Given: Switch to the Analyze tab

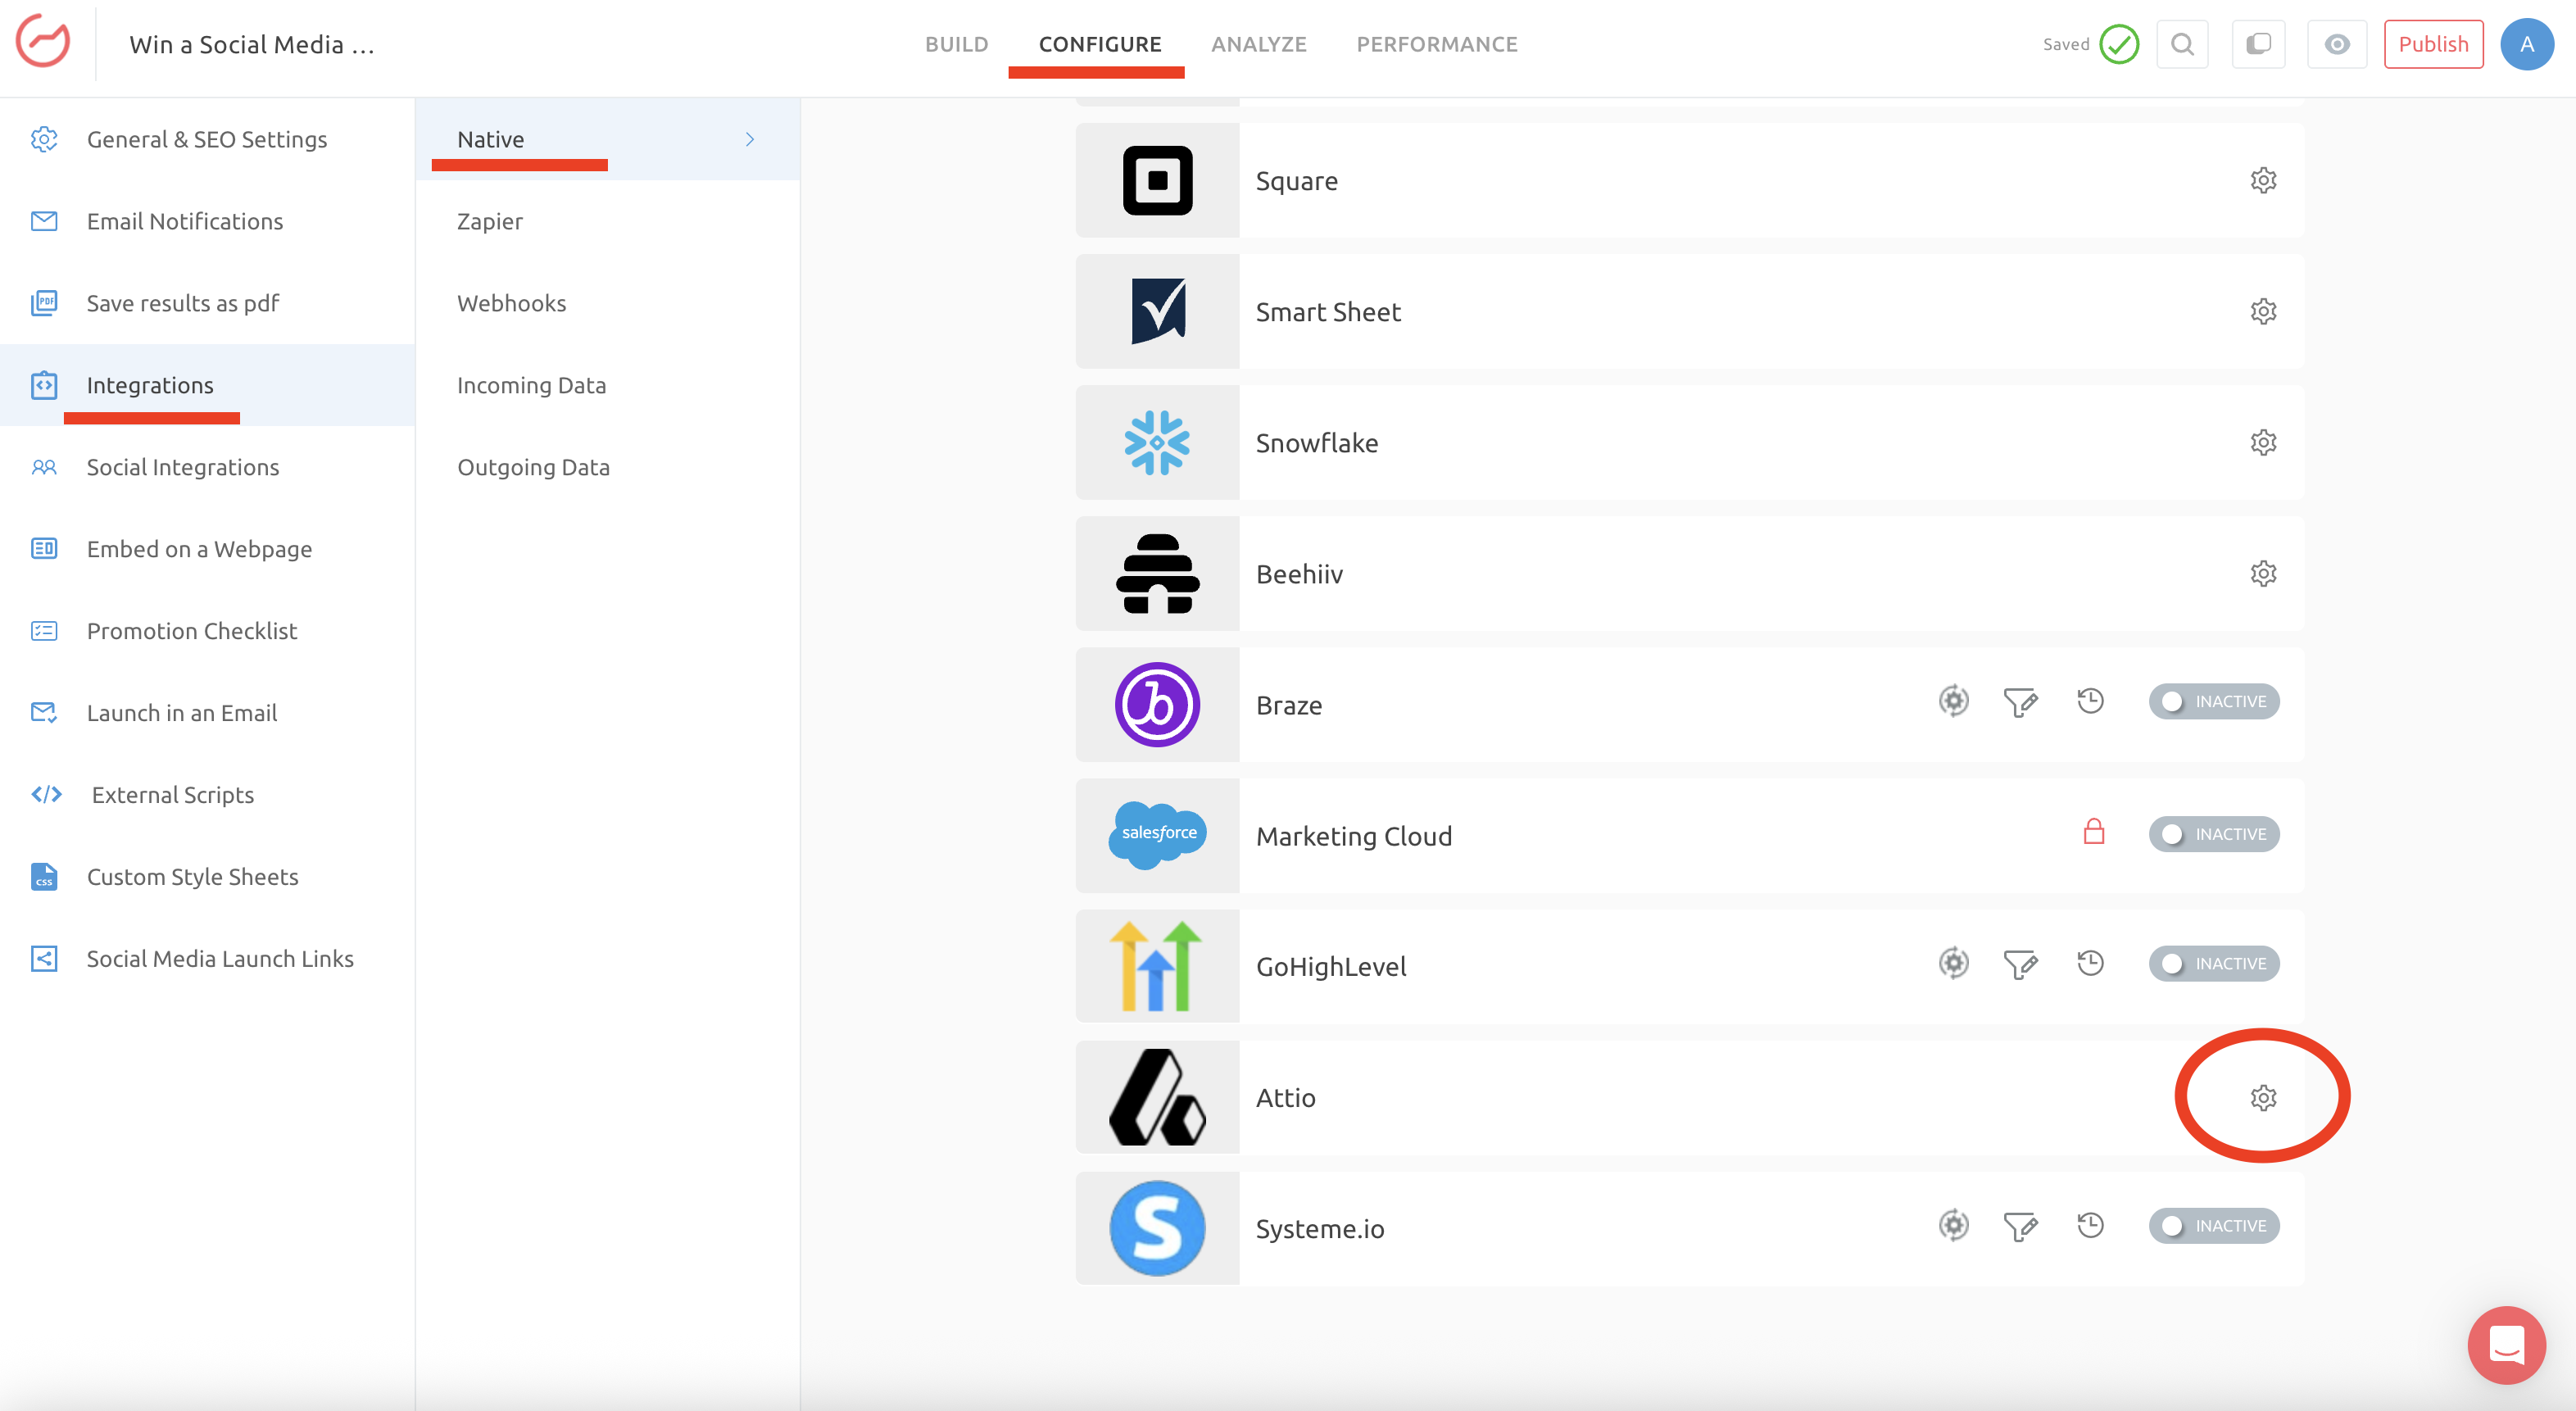Looking at the screenshot, I should click(1258, 44).
